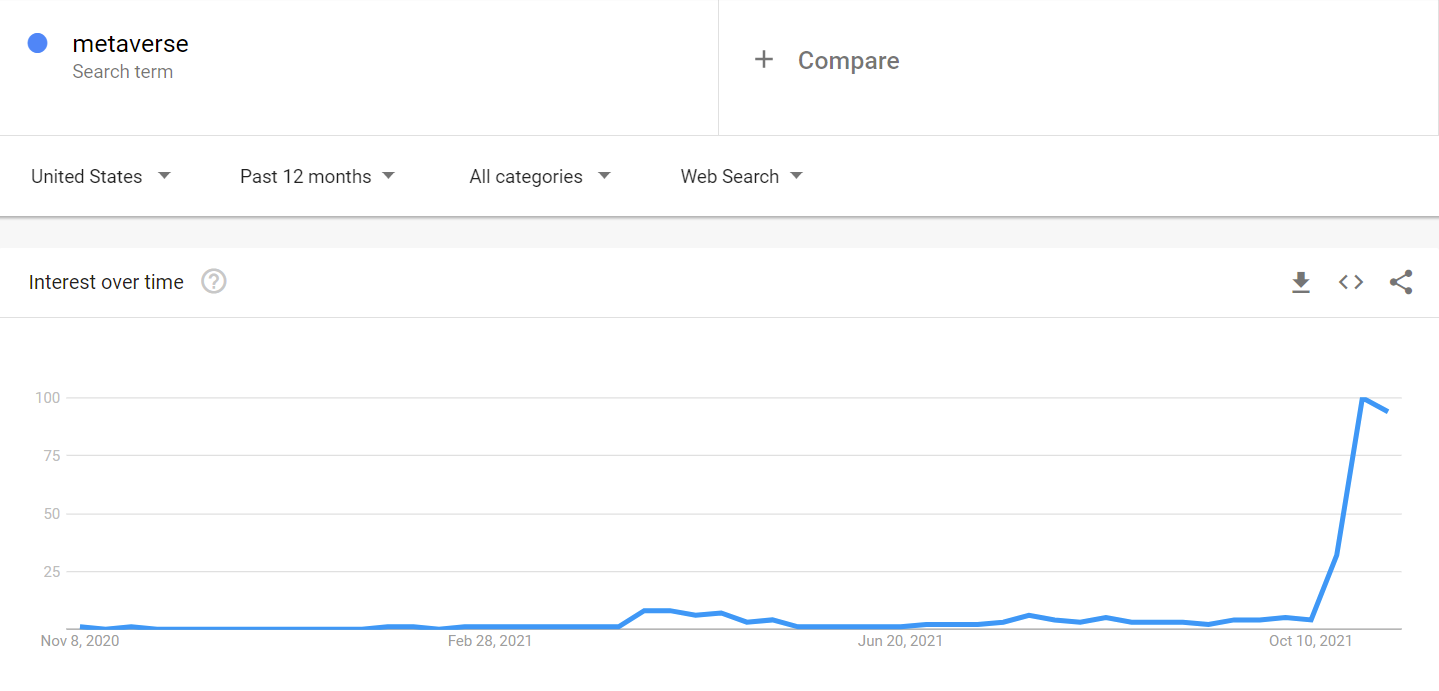Click the 50 y-axis value label
Image resolution: width=1439 pixels, height=691 pixels.
tap(49, 514)
